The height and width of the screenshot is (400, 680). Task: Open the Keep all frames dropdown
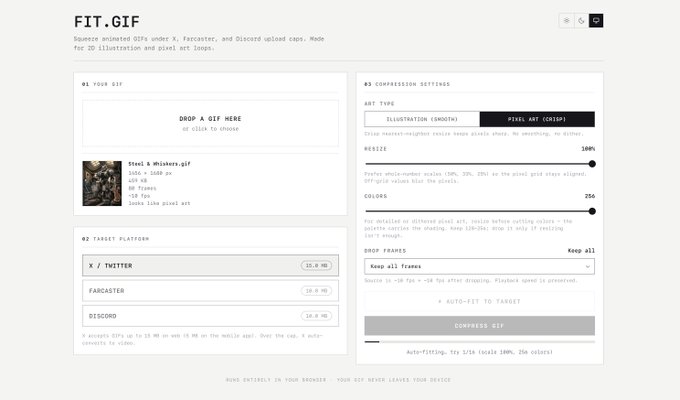coord(479,266)
